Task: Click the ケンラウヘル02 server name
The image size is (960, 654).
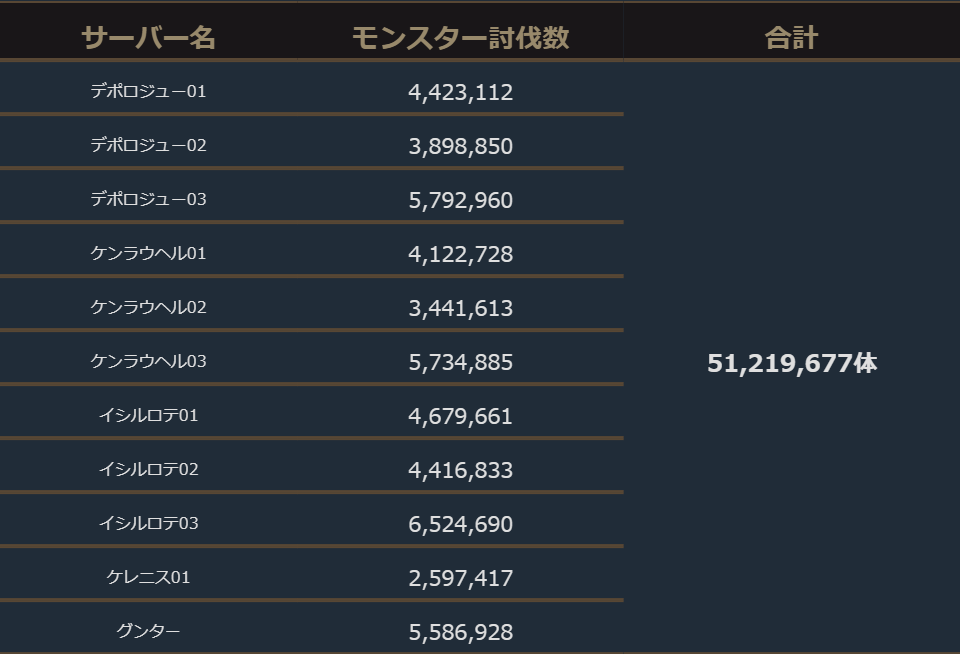Action: (148, 308)
